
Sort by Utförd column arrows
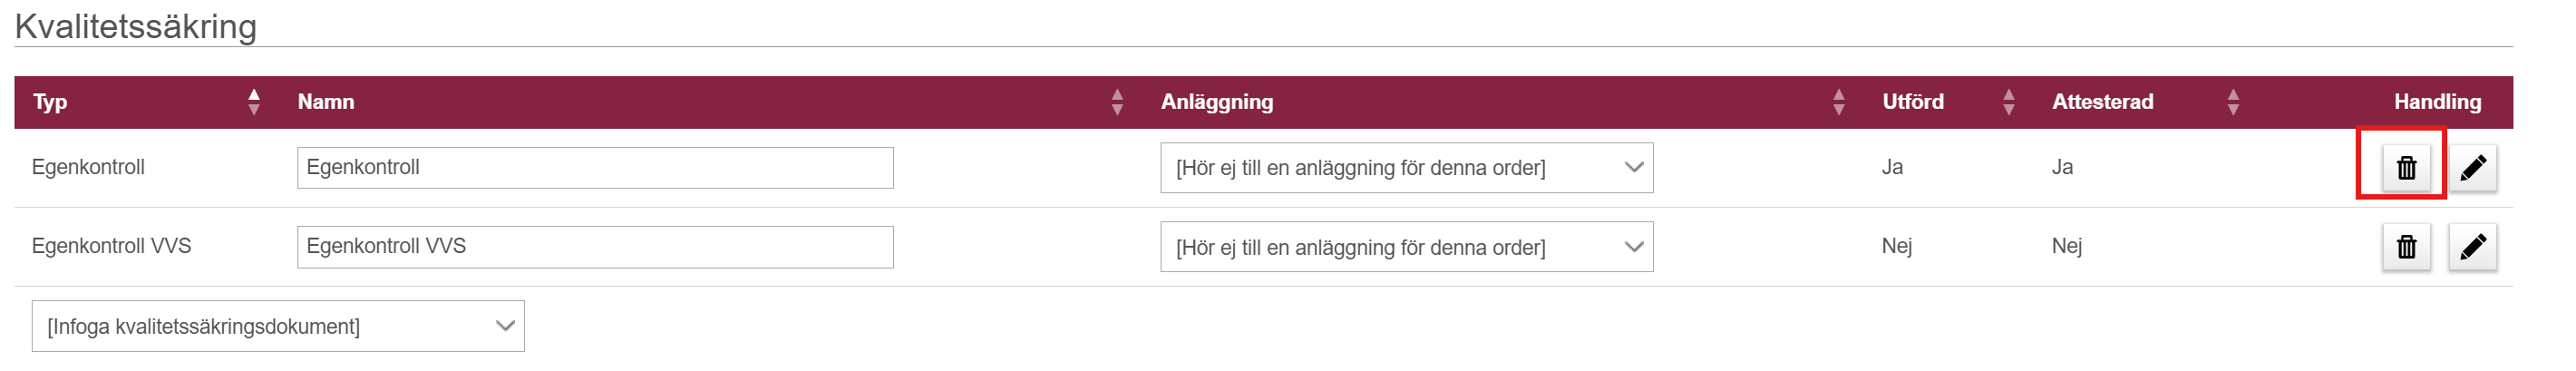[x=2008, y=102]
